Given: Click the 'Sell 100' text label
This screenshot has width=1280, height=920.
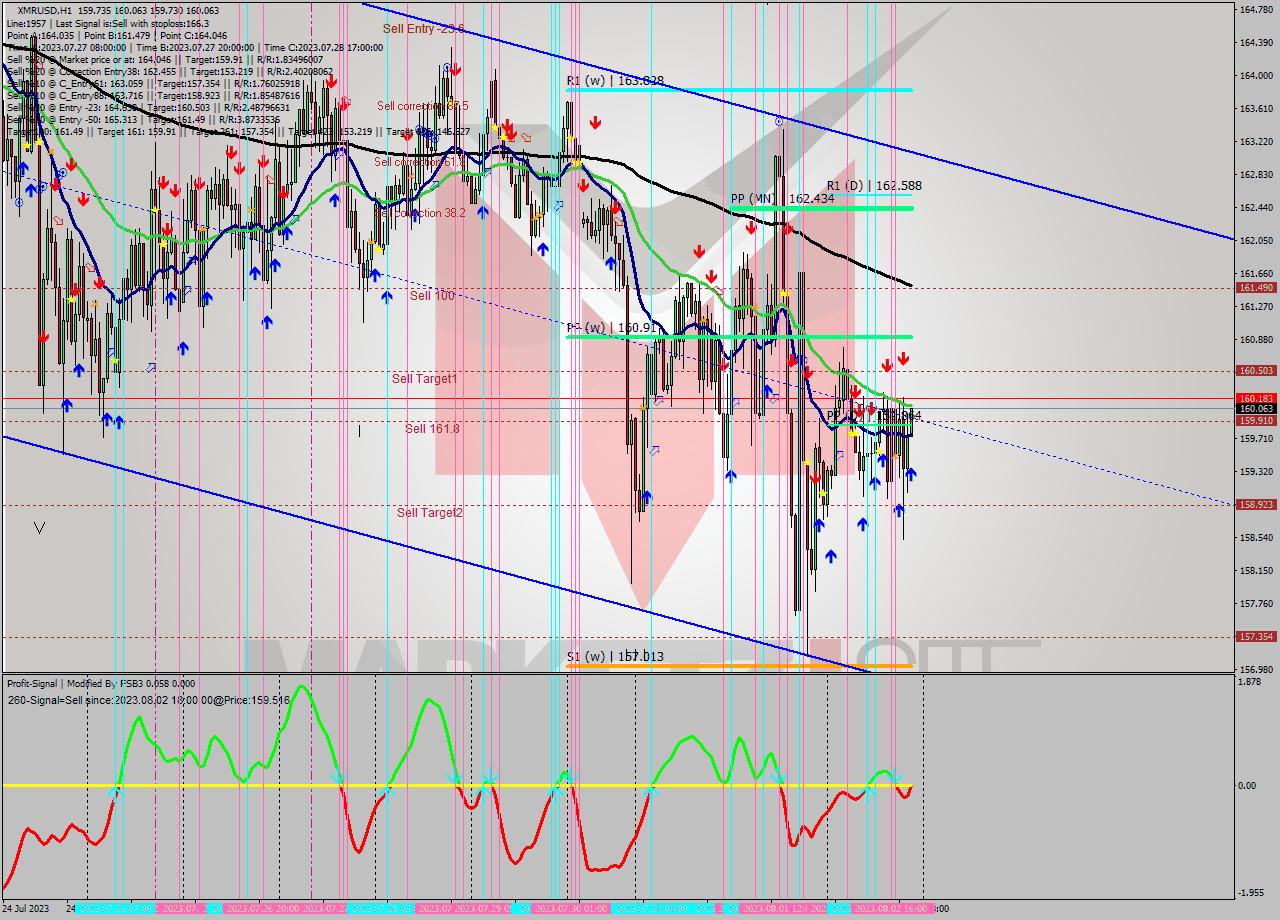Looking at the screenshot, I should coord(428,295).
